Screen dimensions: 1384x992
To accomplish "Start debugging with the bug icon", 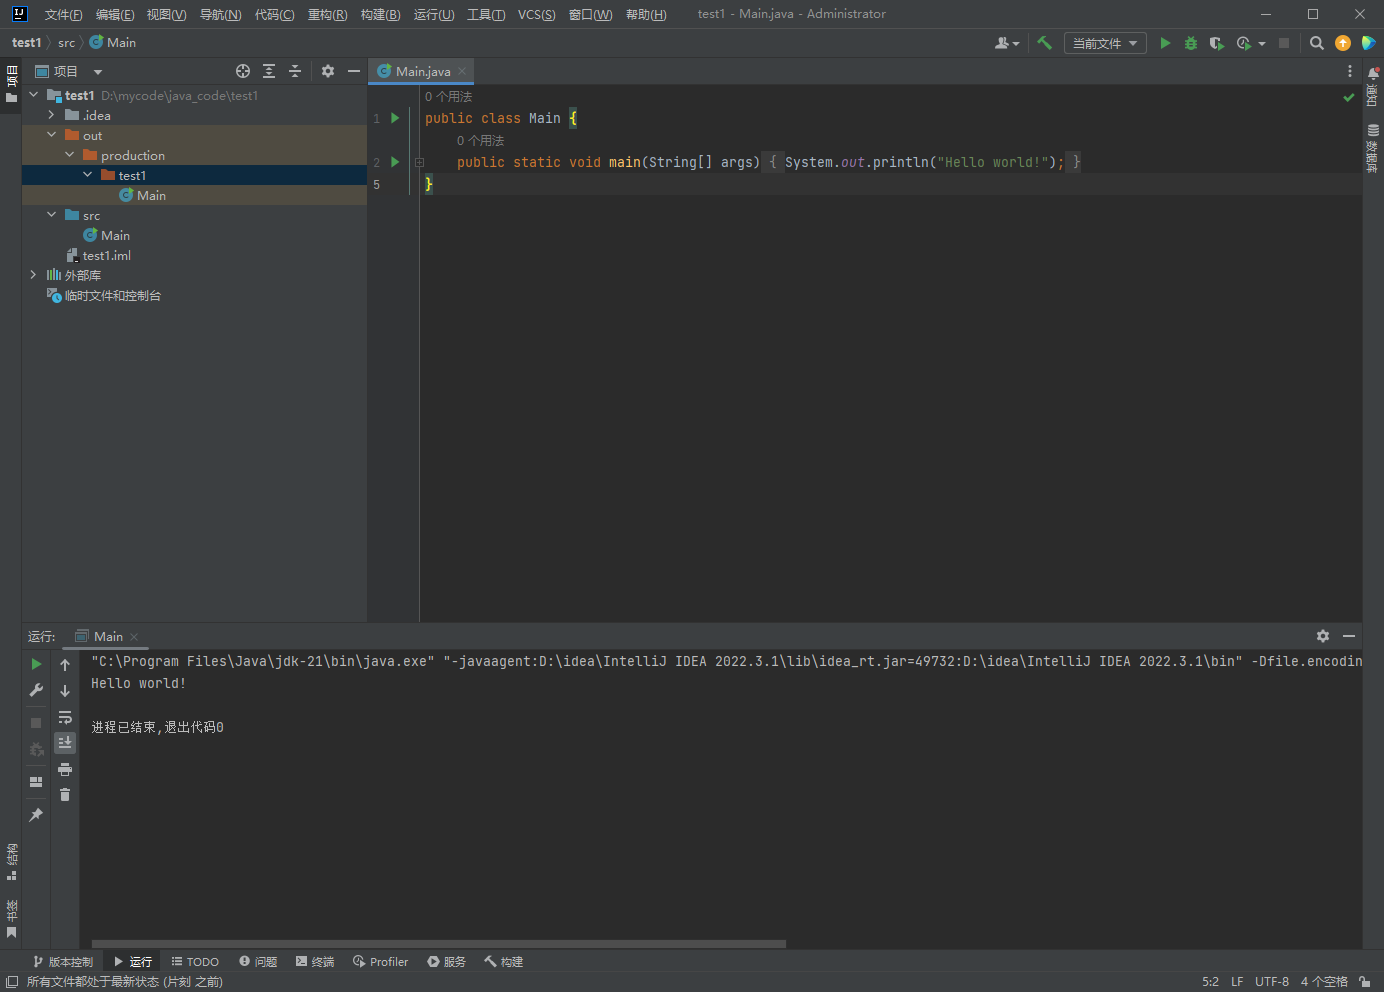I will coord(1190,43).
